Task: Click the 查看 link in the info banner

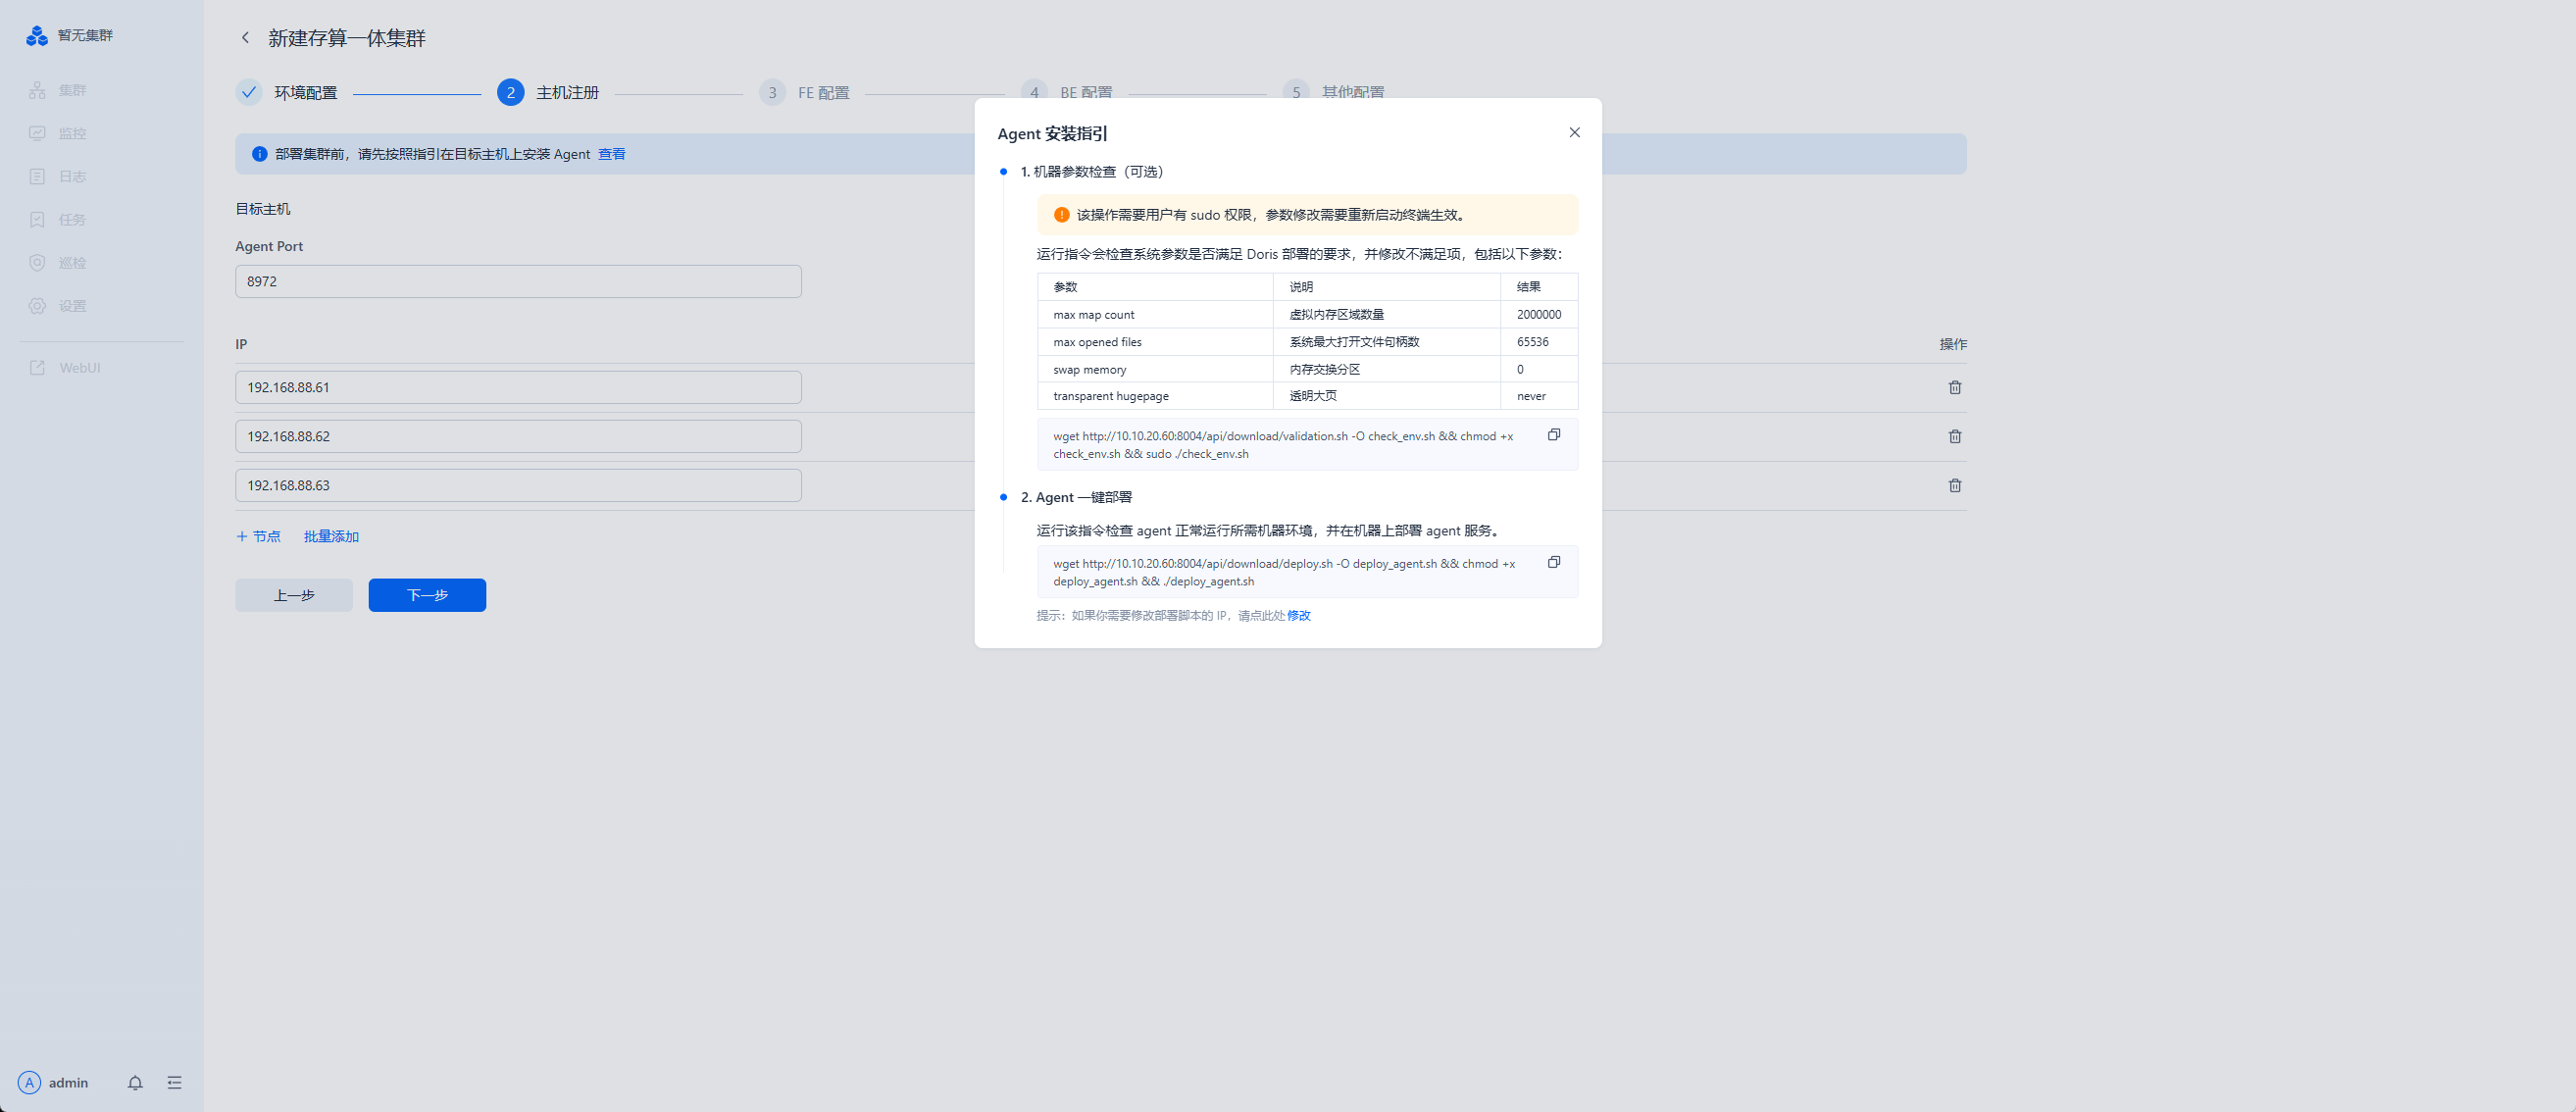Action: (x=611, y=154)
